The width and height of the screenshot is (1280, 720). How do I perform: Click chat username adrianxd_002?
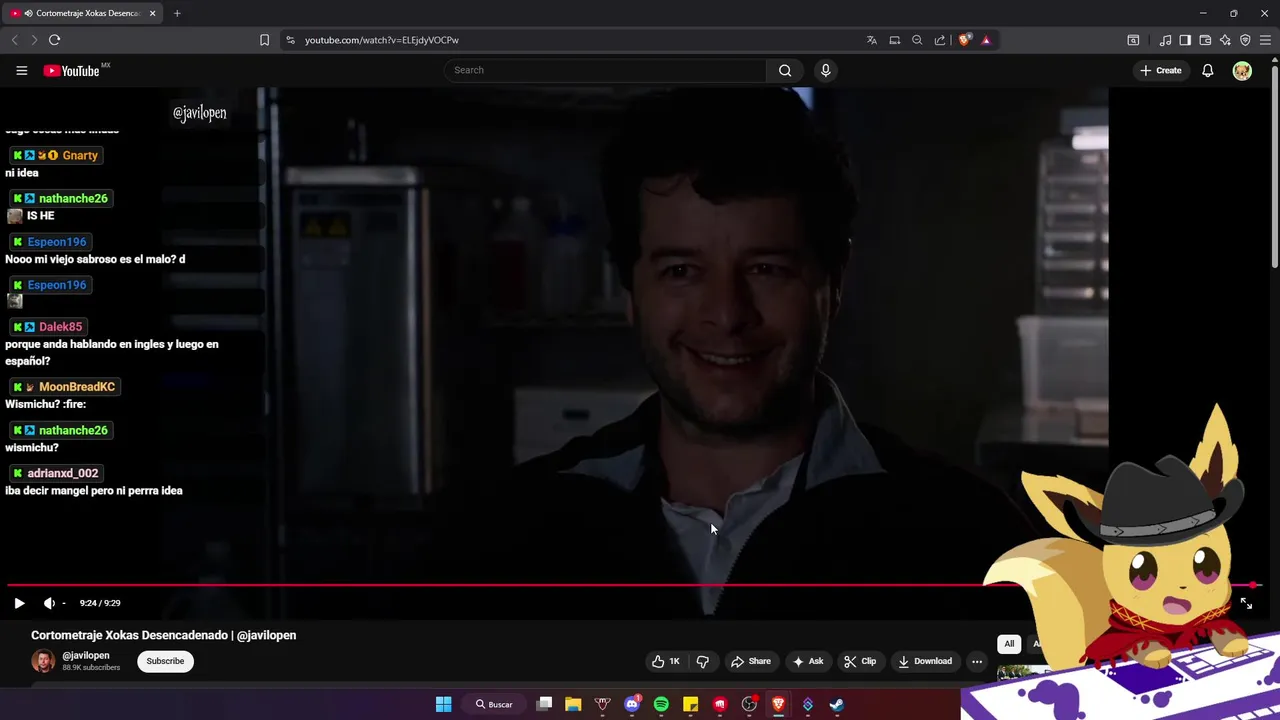(x=63, y=473)
